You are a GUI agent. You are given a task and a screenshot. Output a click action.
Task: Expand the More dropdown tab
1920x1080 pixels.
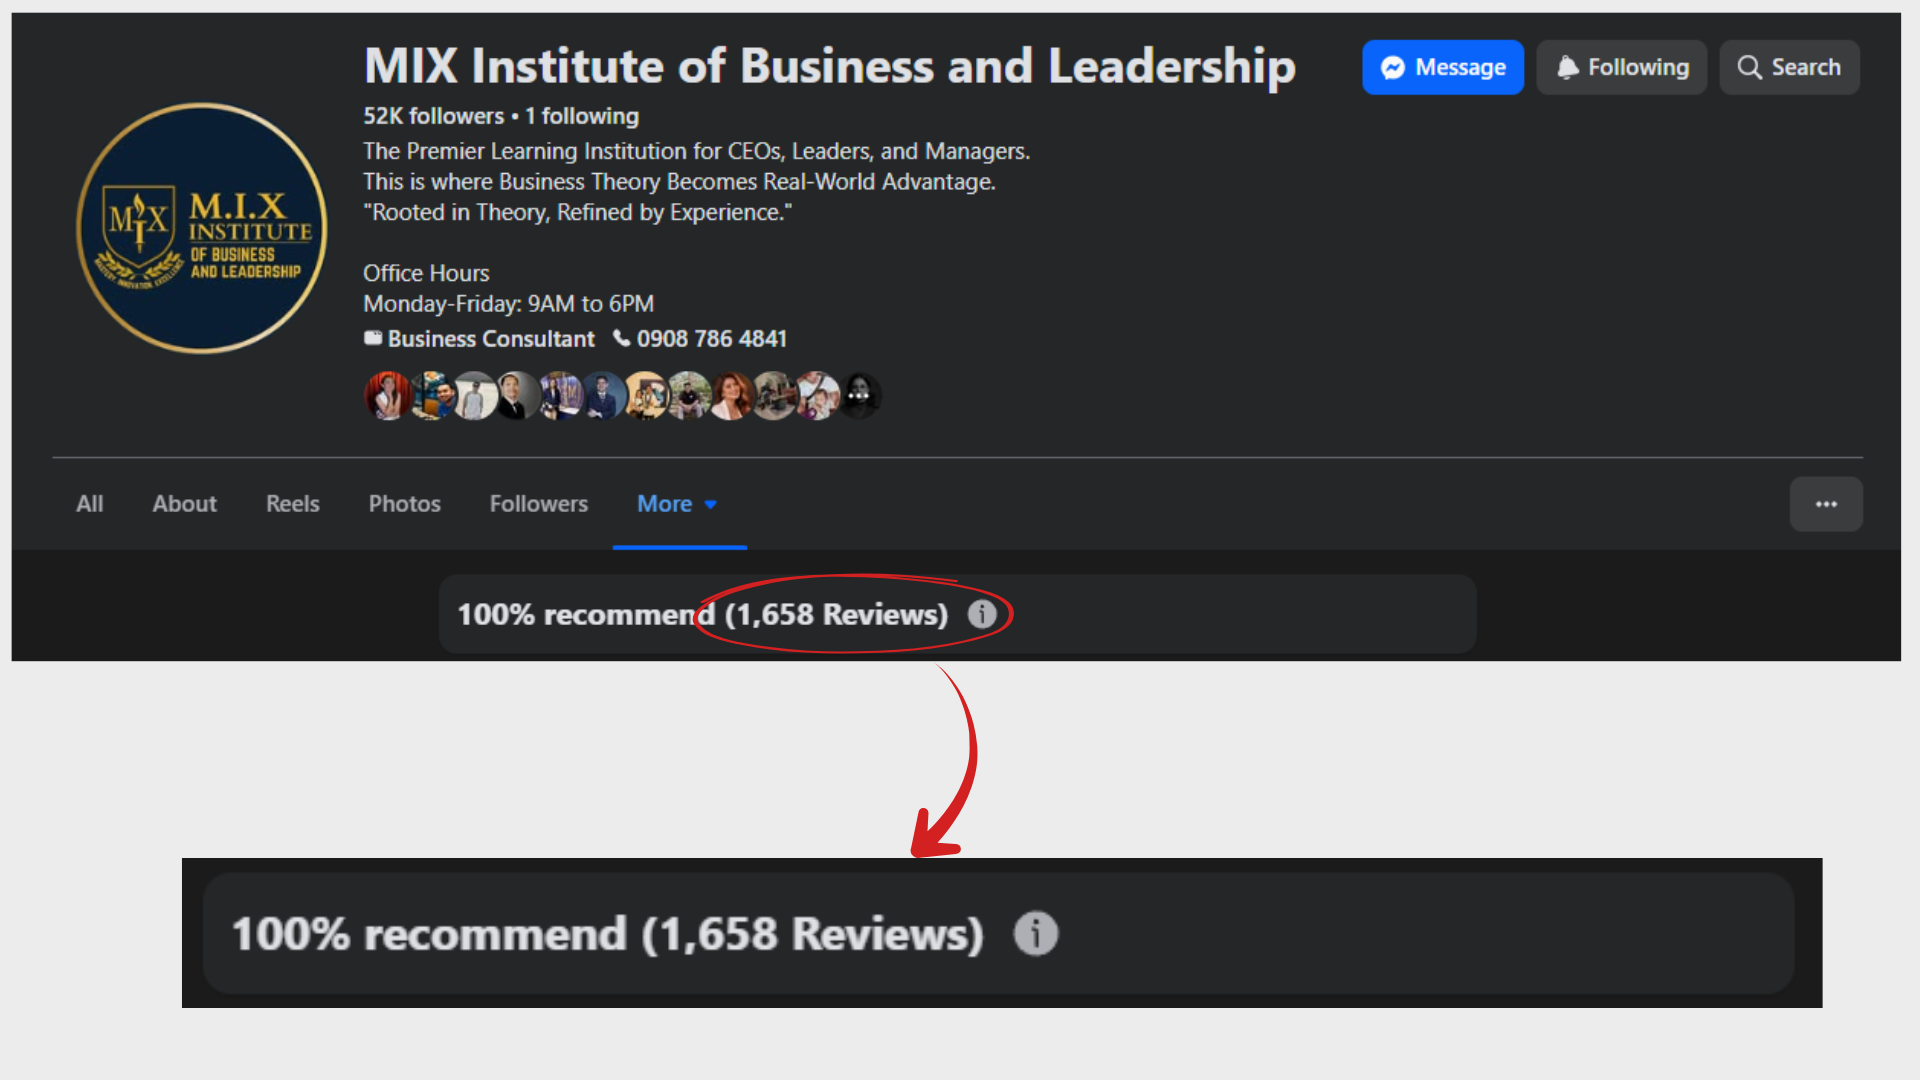pos(678,504)
